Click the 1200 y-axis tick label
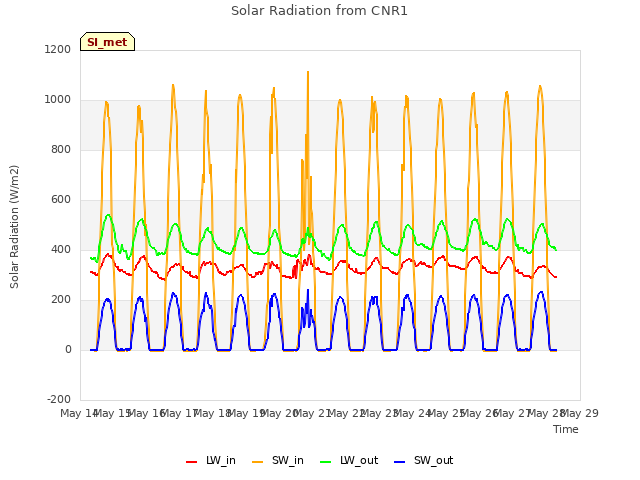 click(x=58, y=49)
